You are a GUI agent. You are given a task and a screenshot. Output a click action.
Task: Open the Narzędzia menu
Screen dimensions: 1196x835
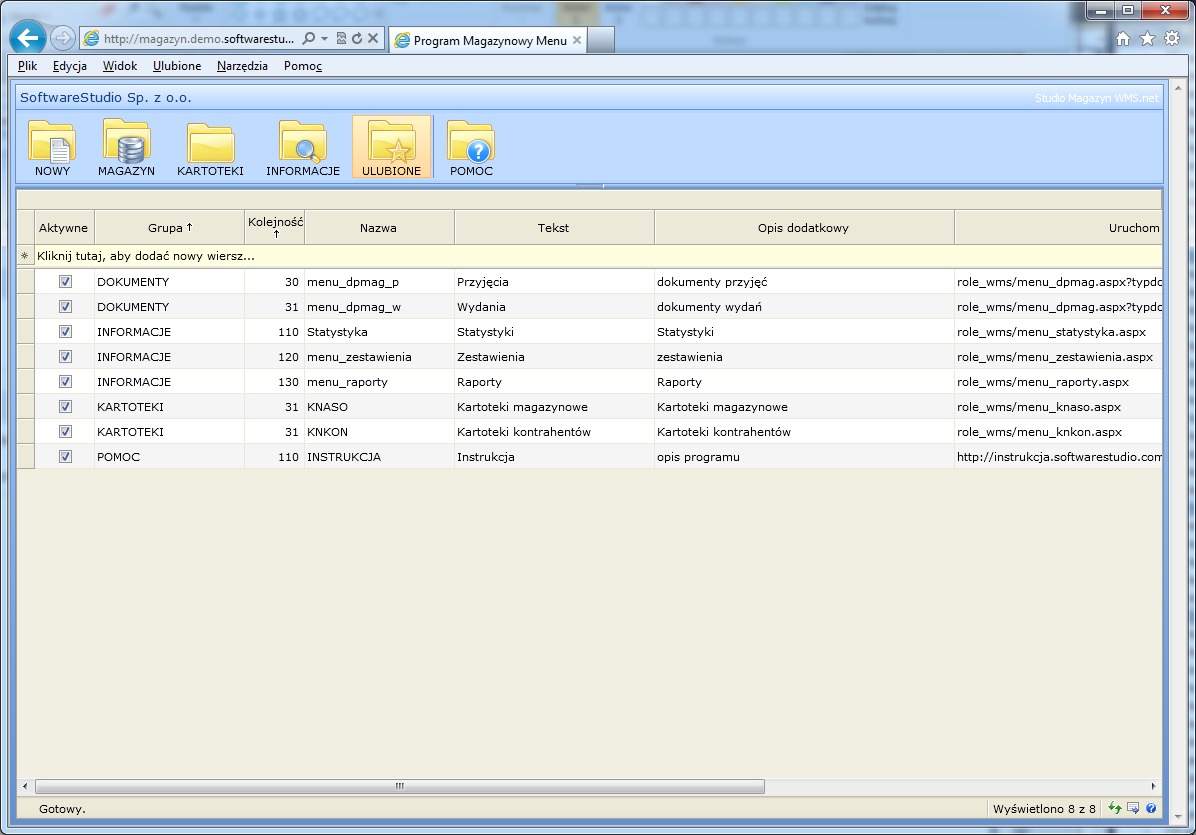[242, 66]
